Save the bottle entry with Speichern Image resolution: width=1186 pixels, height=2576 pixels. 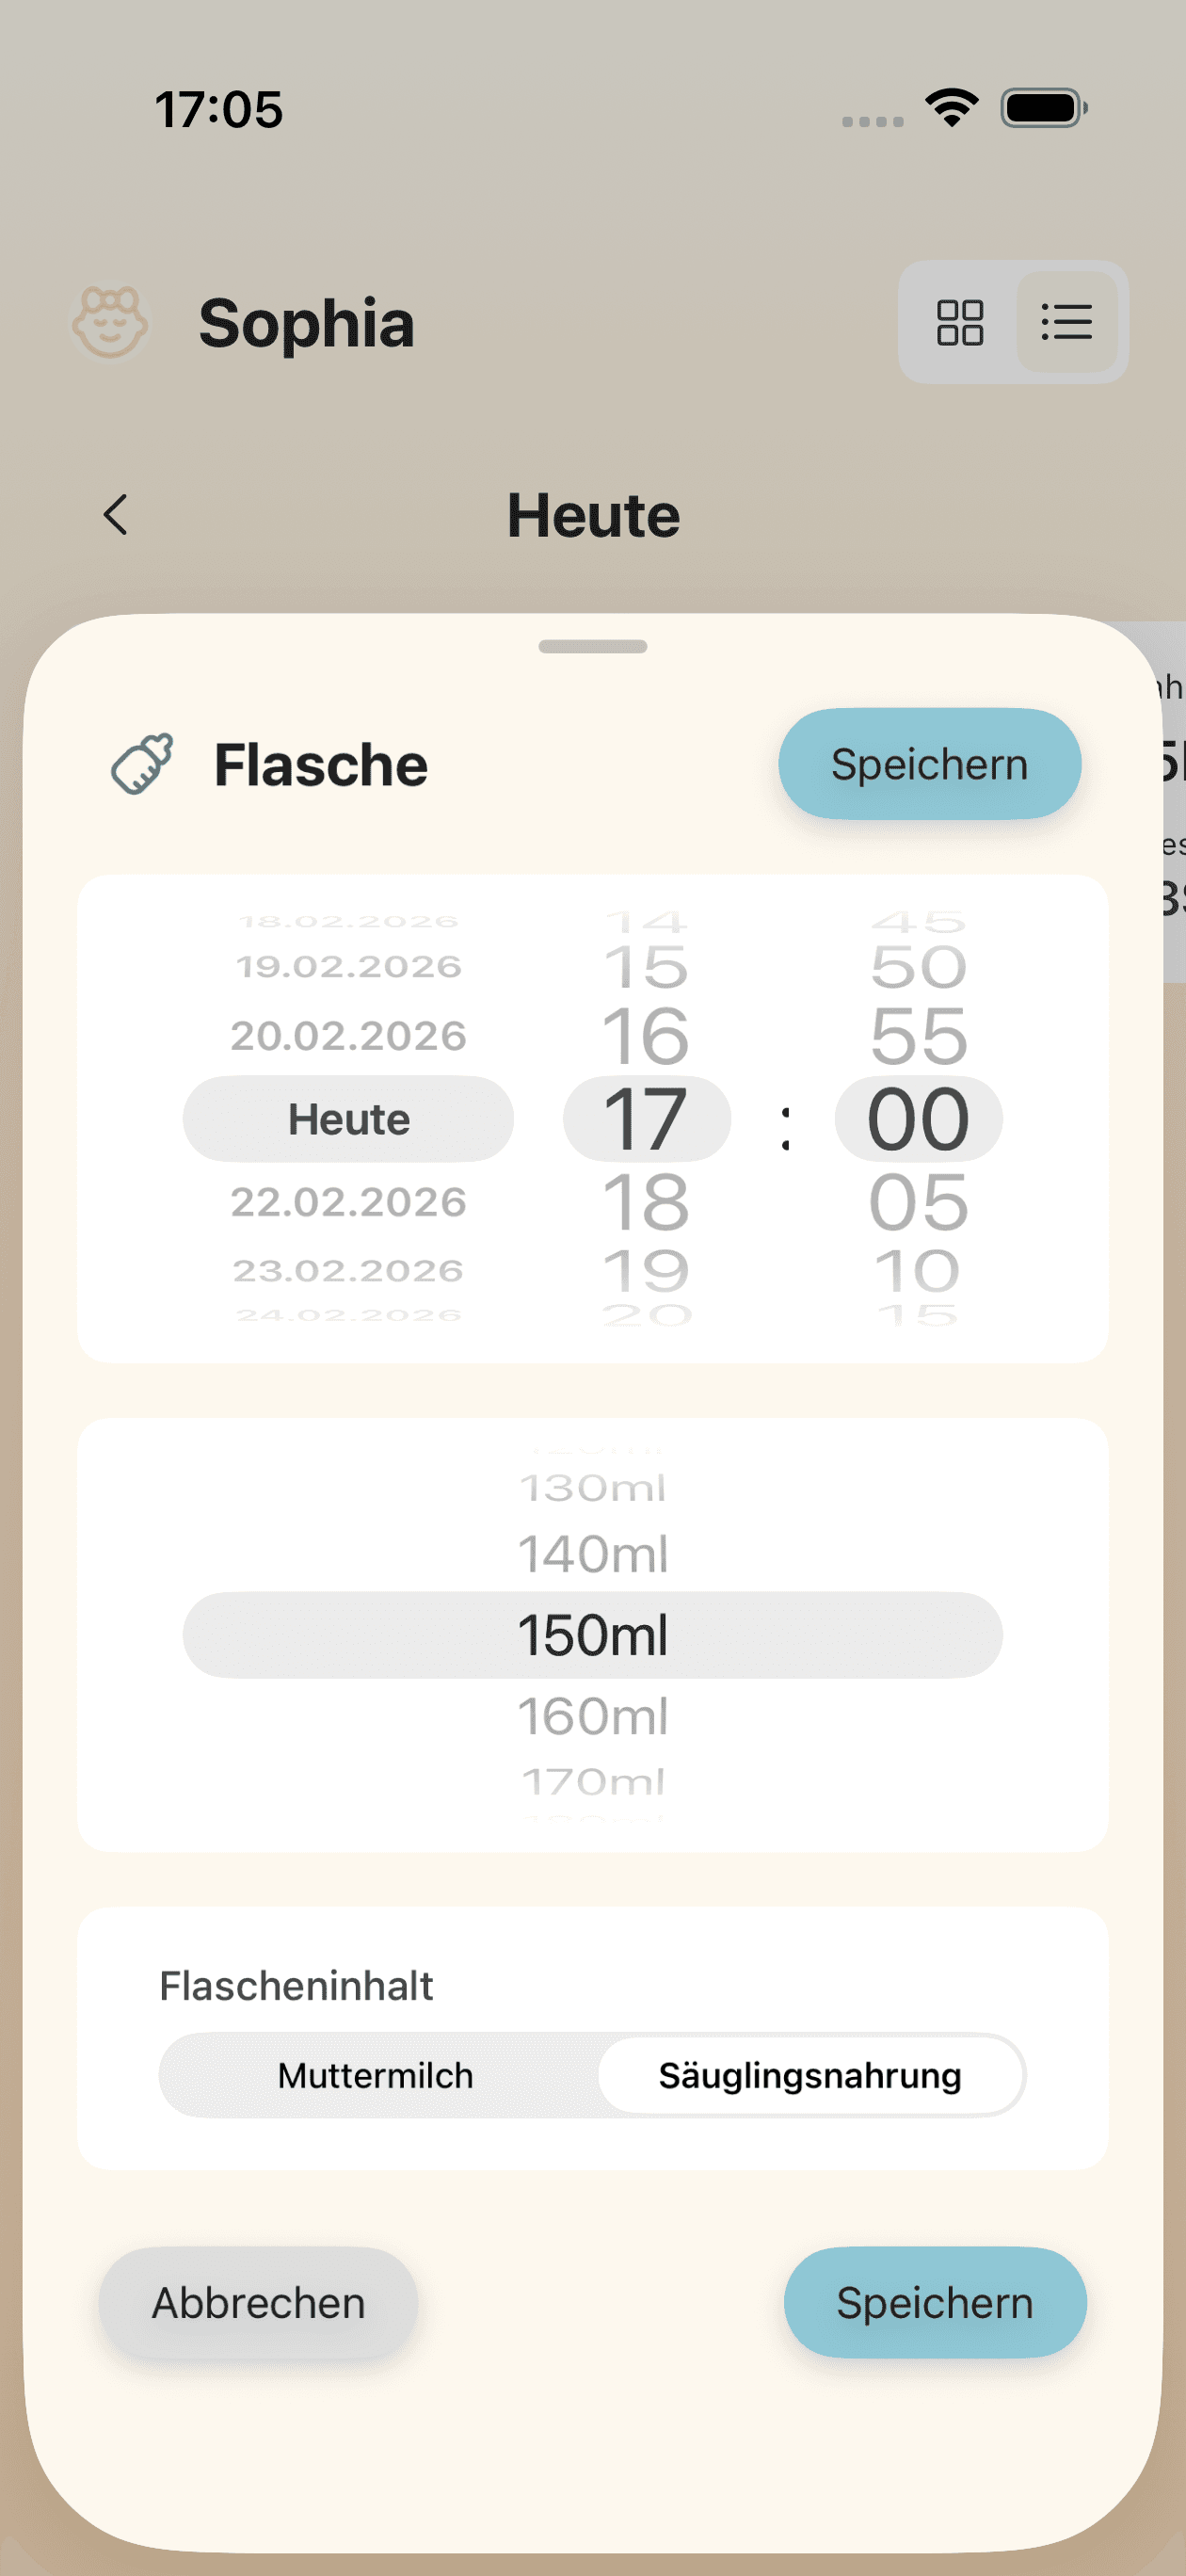928,763
